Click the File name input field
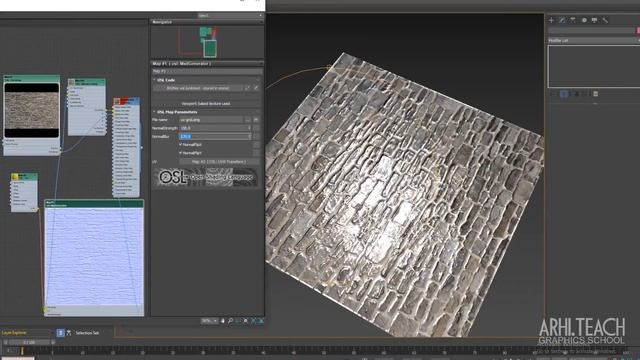The height and width of the screenshot is (360, 640). (211, 120)
